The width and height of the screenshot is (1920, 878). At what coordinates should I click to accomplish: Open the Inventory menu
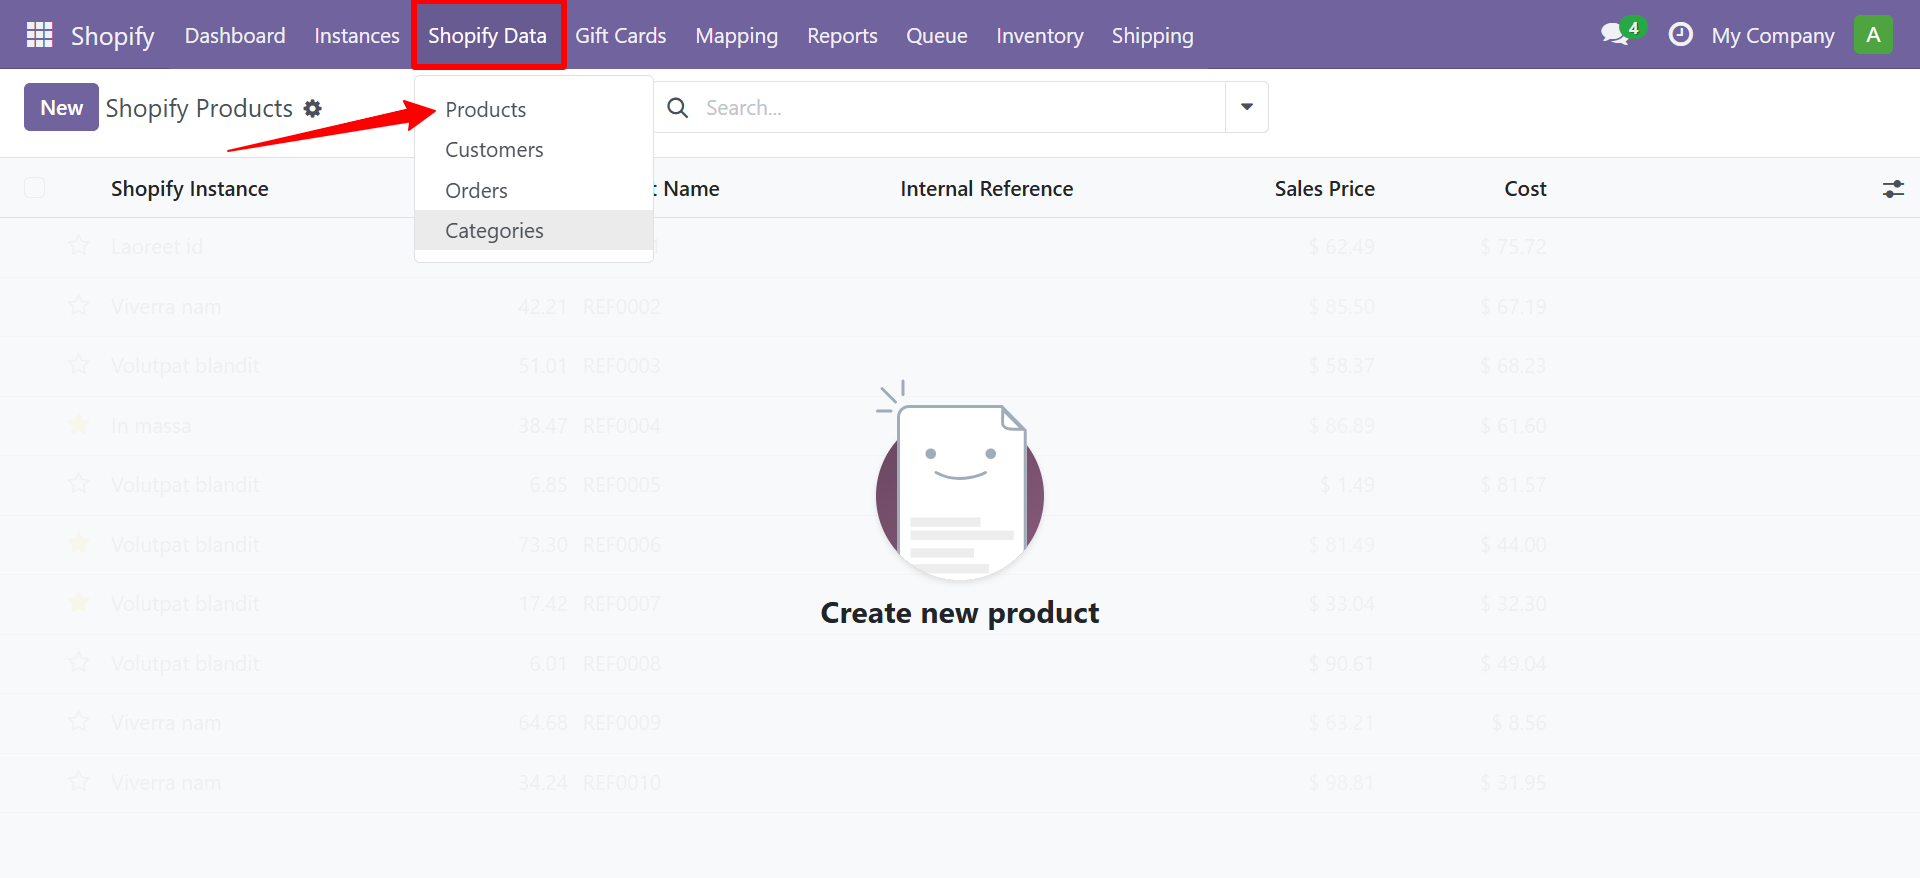tap(1040, 35)
